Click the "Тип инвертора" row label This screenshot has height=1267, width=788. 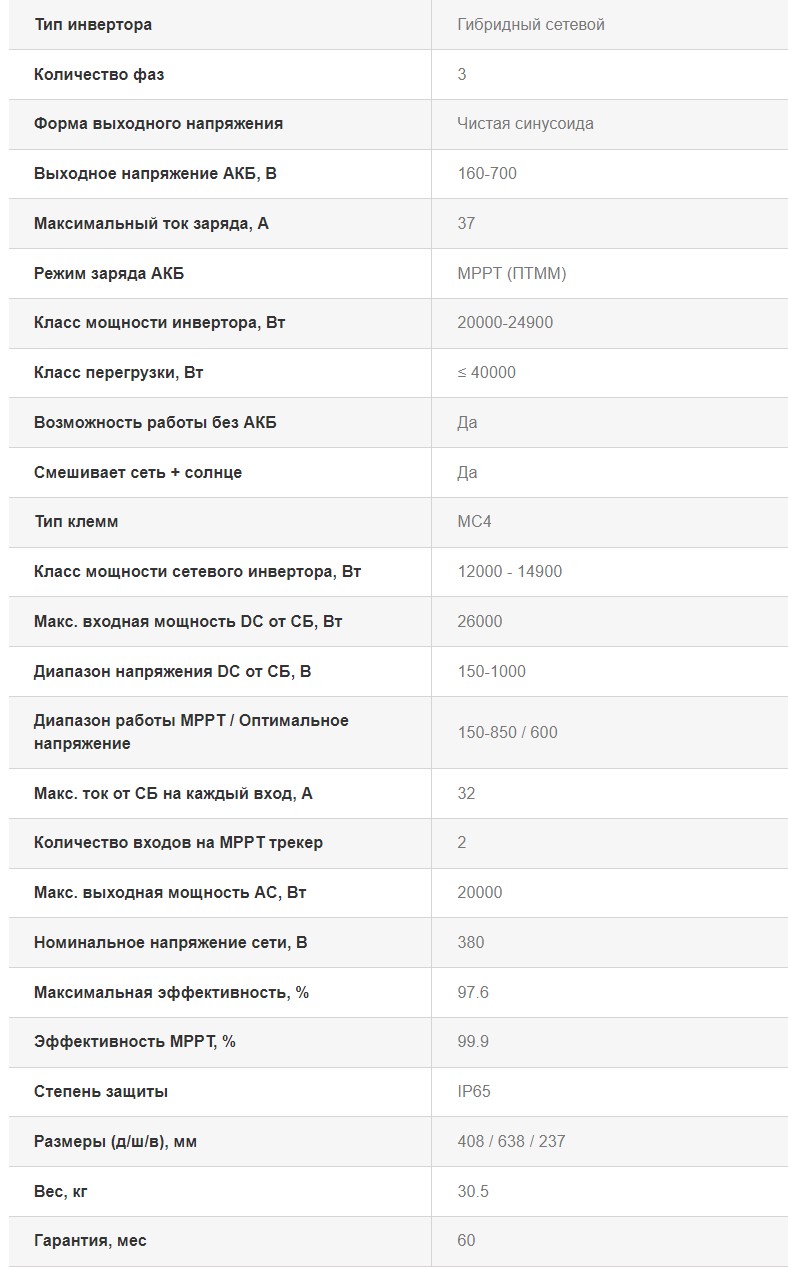click(93, 24)
